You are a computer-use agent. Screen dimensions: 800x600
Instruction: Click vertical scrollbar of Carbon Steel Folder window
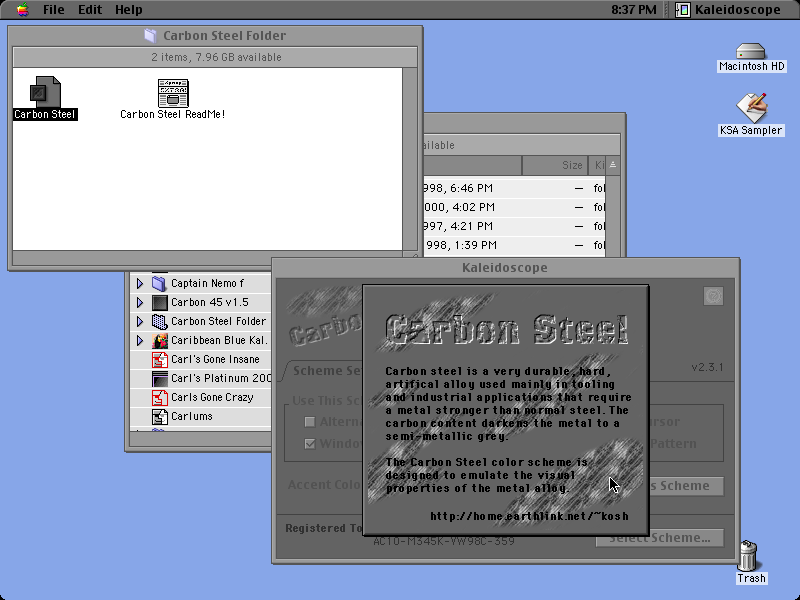tap(410, 159)
